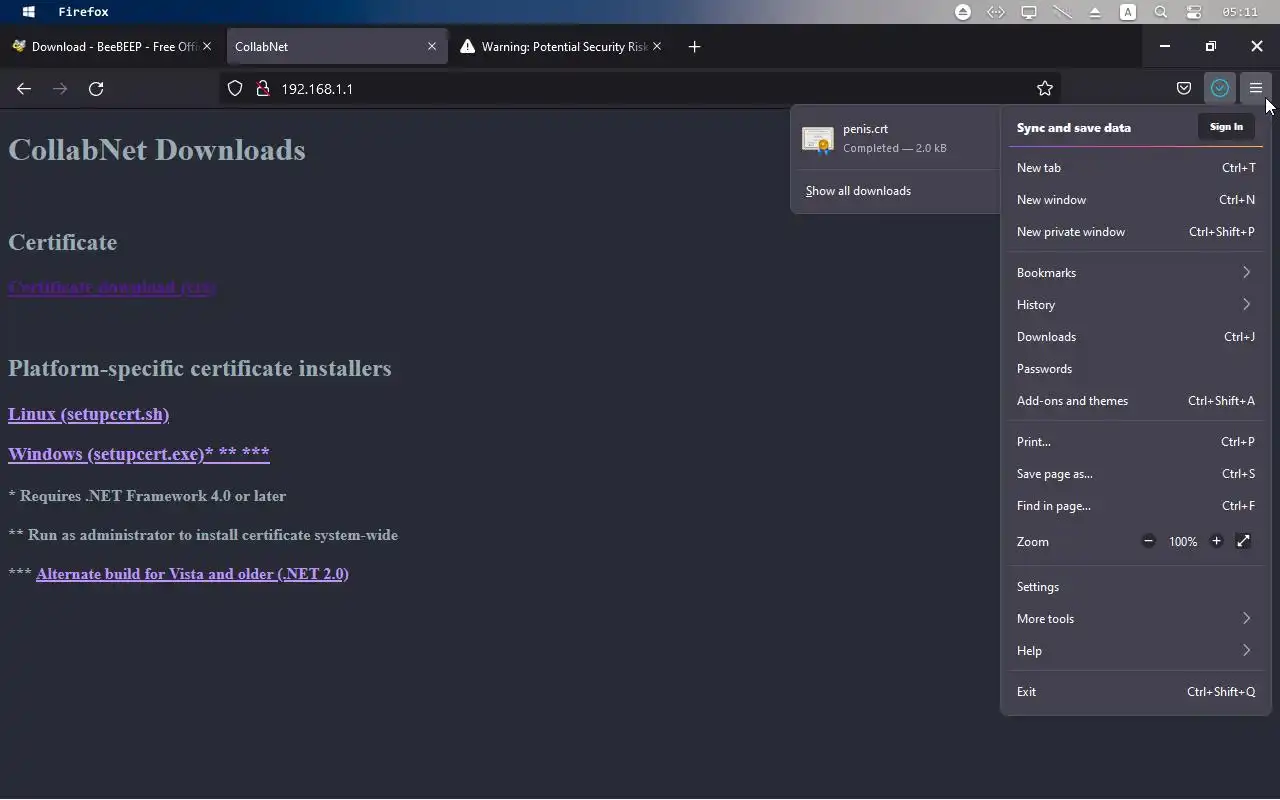This screenshot has width=1280, height=800.
Task: Select New private window menu item
Action: [x=1136, y=232]
